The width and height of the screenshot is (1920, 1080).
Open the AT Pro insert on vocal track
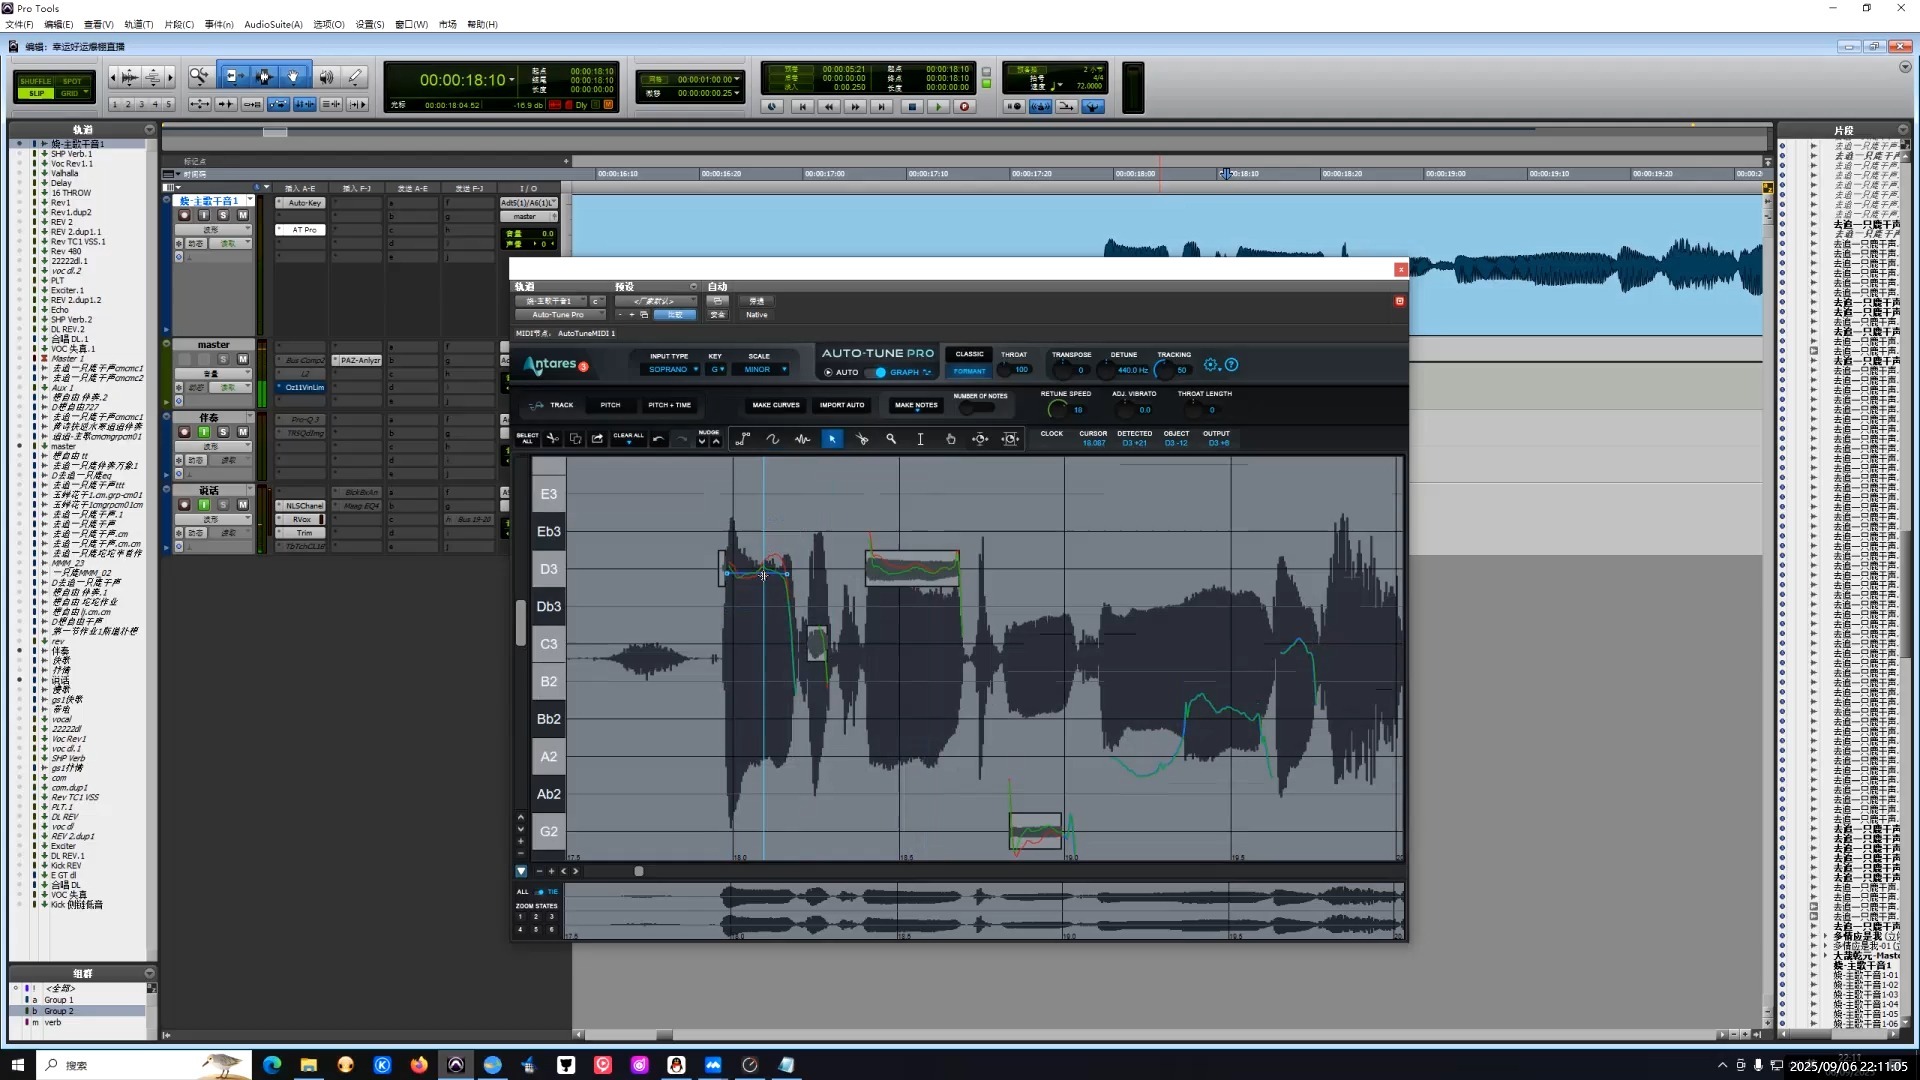[304, 230]
